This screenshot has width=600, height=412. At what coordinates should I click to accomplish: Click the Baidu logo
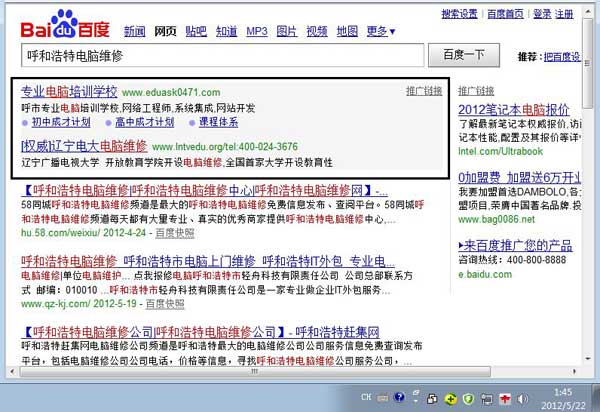point(65,24)
